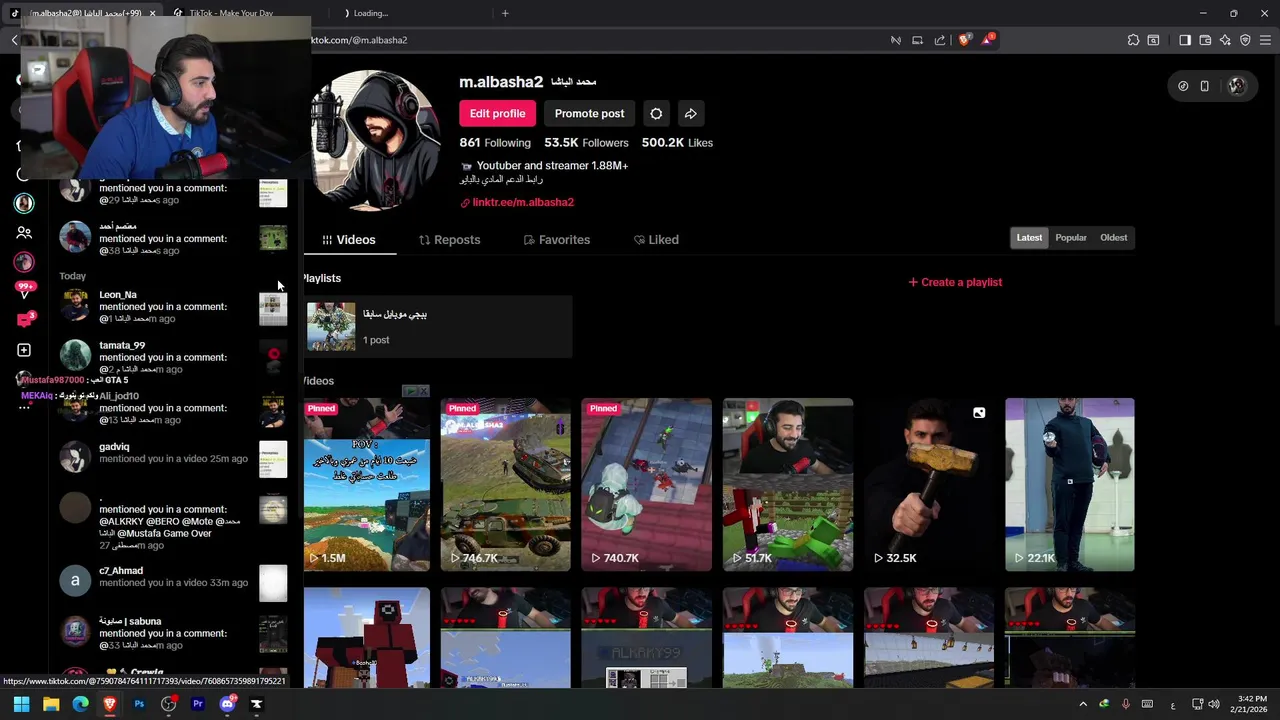Image resolution: width=1280 pixels, height=720 pixels.
Task: Click Brave Rewards triangle icon
Action: point(988,40)
